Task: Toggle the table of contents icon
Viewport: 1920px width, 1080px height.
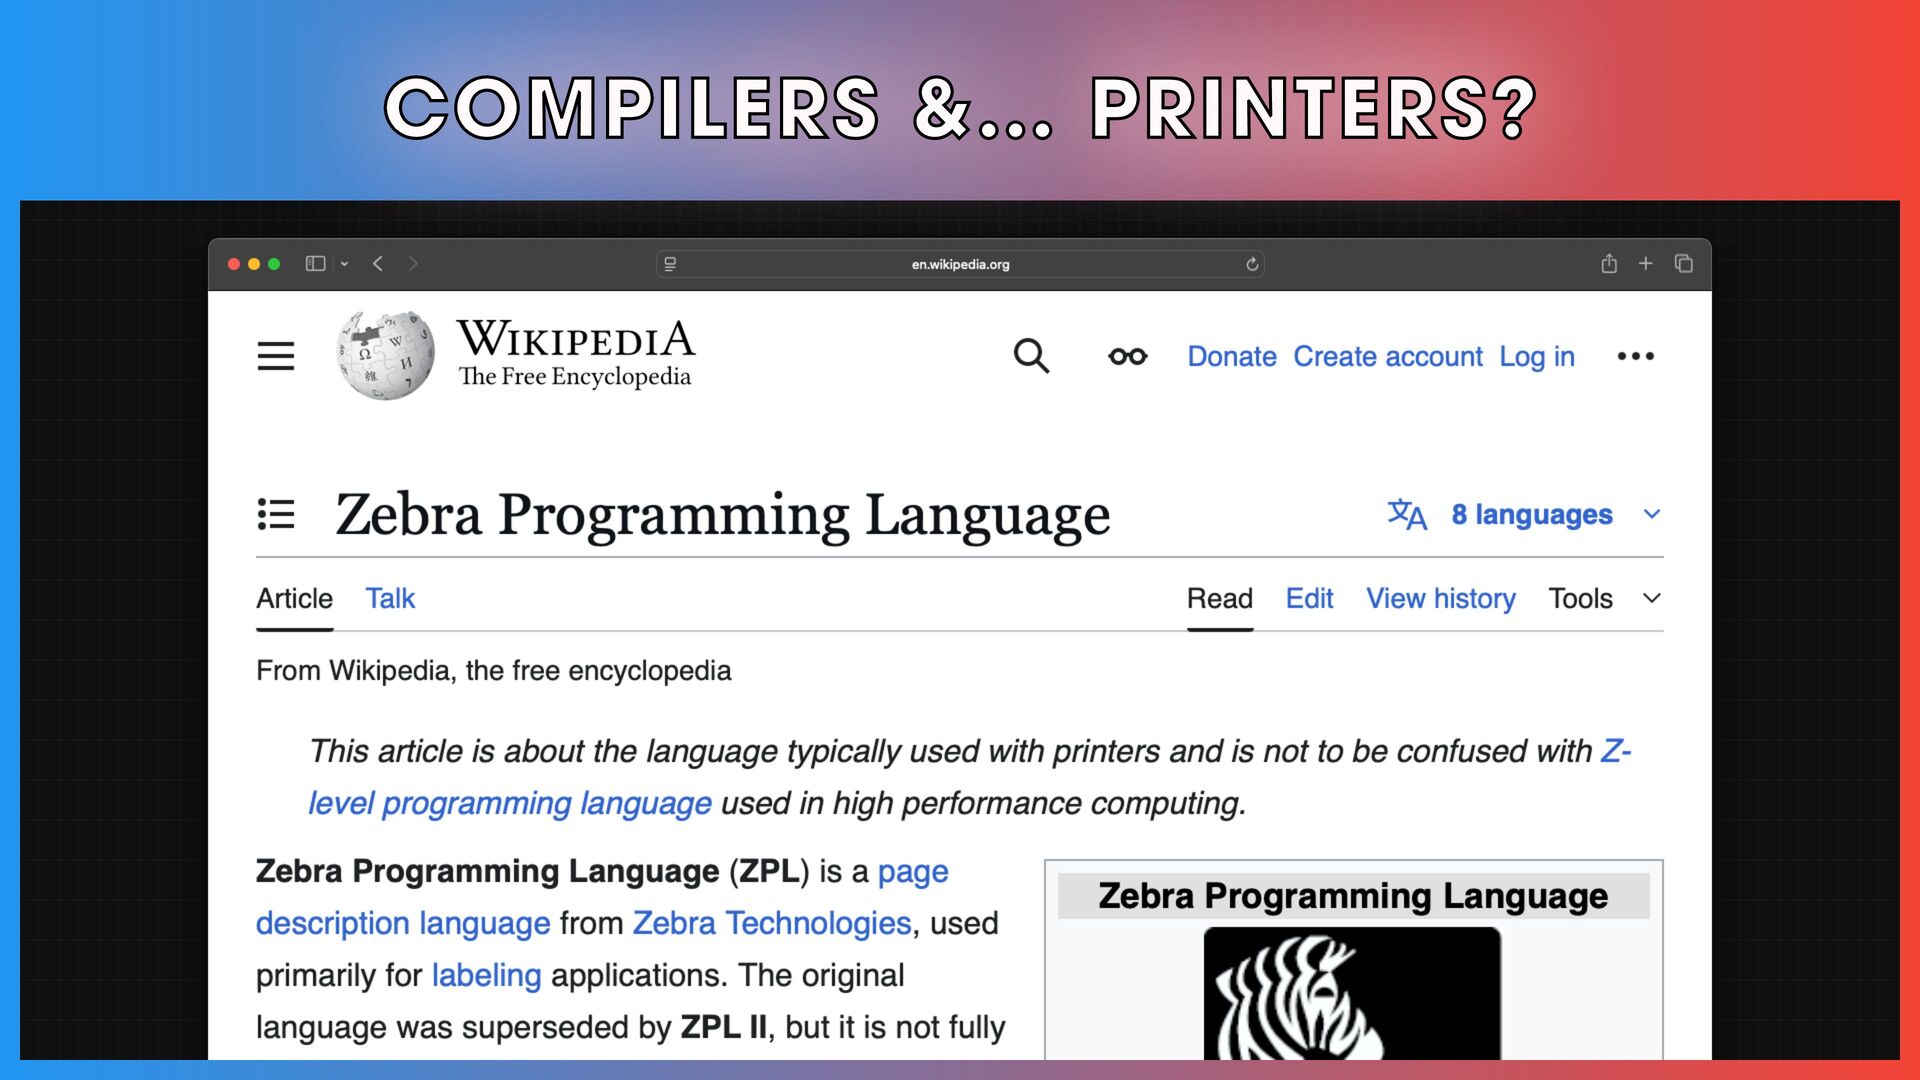Action: tap(276, 514)
